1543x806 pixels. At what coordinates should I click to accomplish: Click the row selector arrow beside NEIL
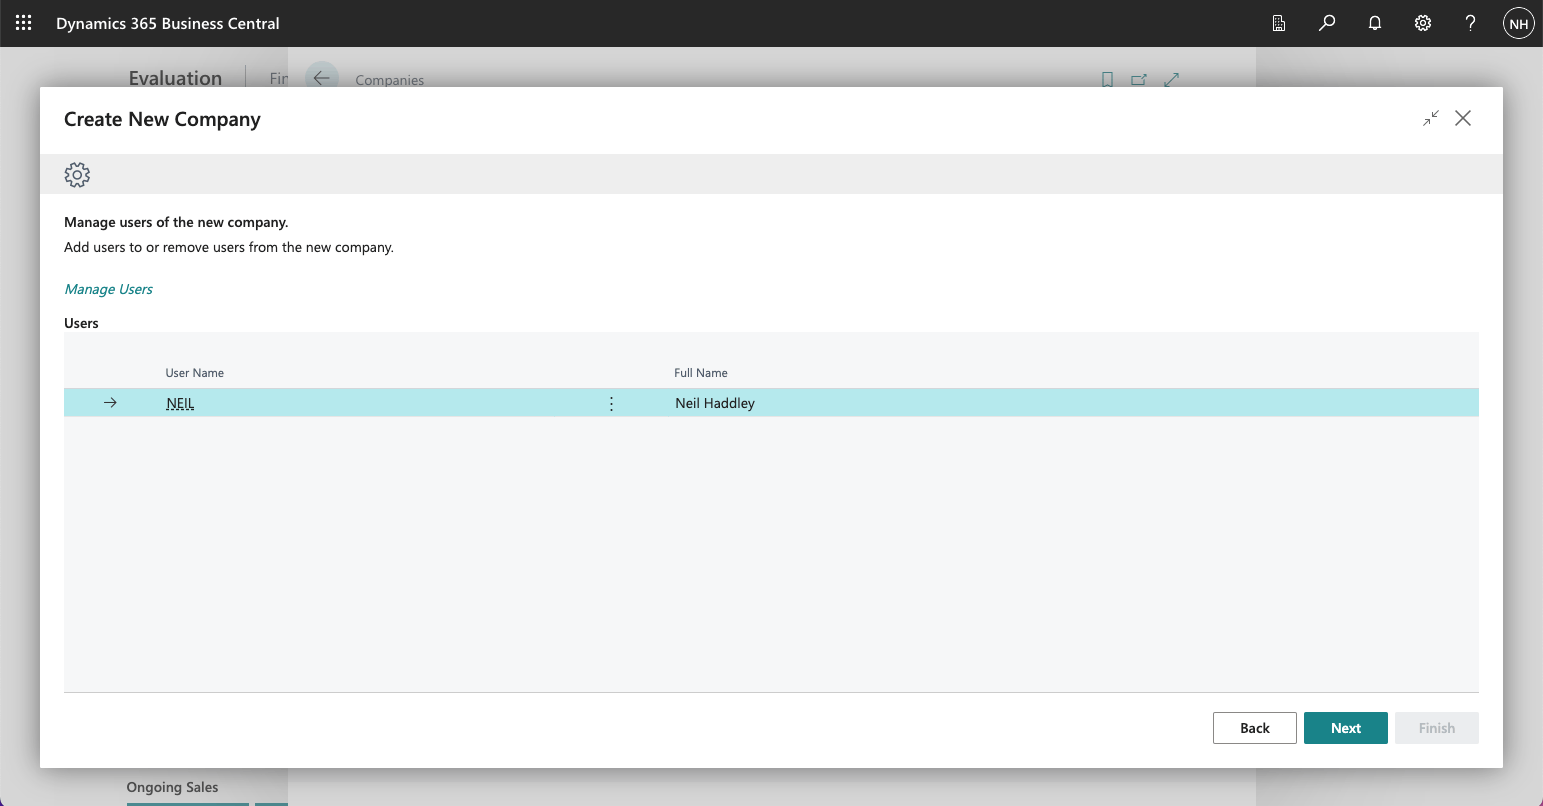110,403
